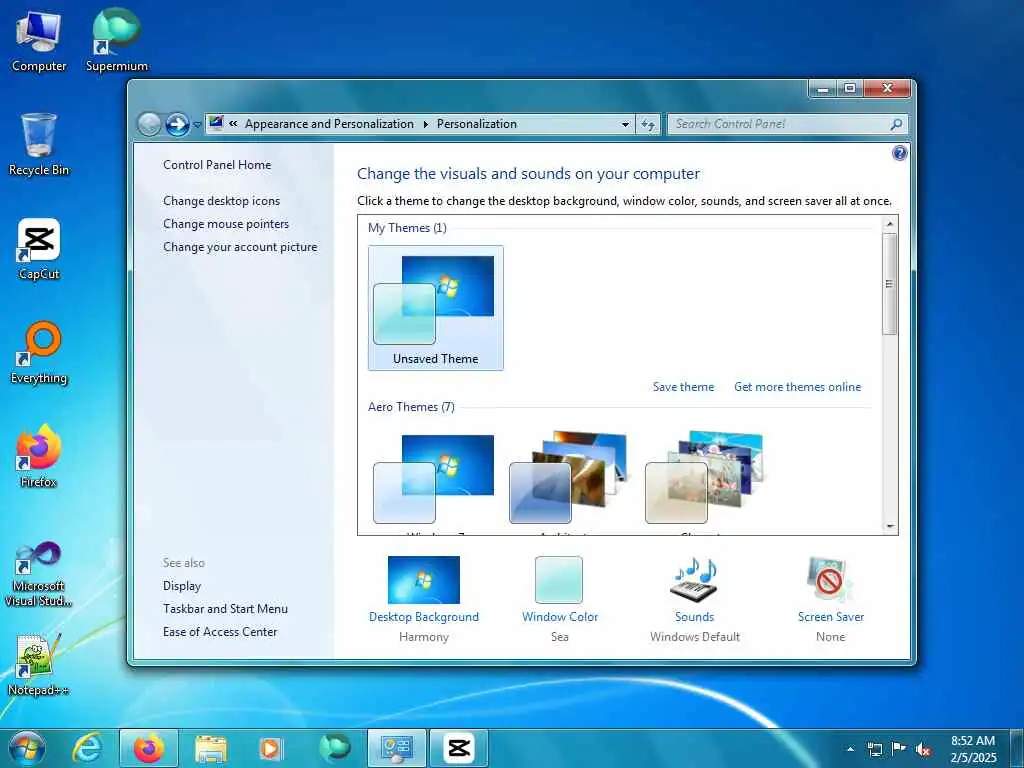Image resolution: width=1024 pixels, height=768 pixels.
Task: Select the Unsaved Theme thumbnail
Action: point(436,308)
